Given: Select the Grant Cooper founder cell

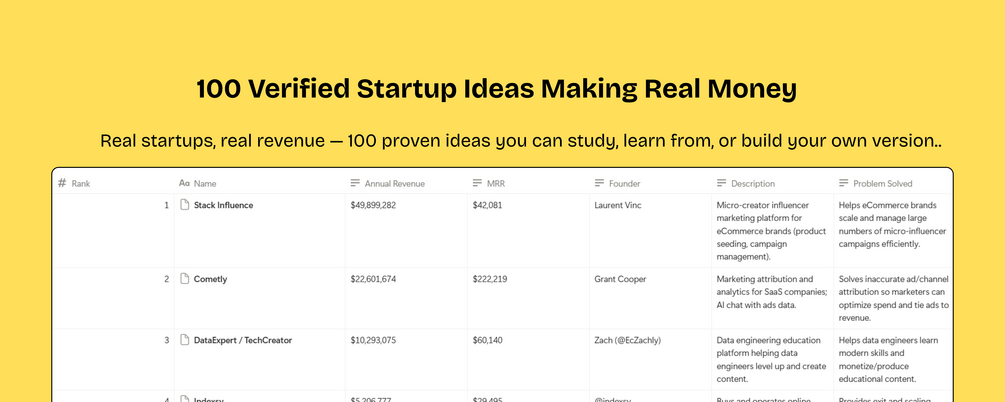Looking at the screenshot, I should pyautogui.click(x=620, y=279).
